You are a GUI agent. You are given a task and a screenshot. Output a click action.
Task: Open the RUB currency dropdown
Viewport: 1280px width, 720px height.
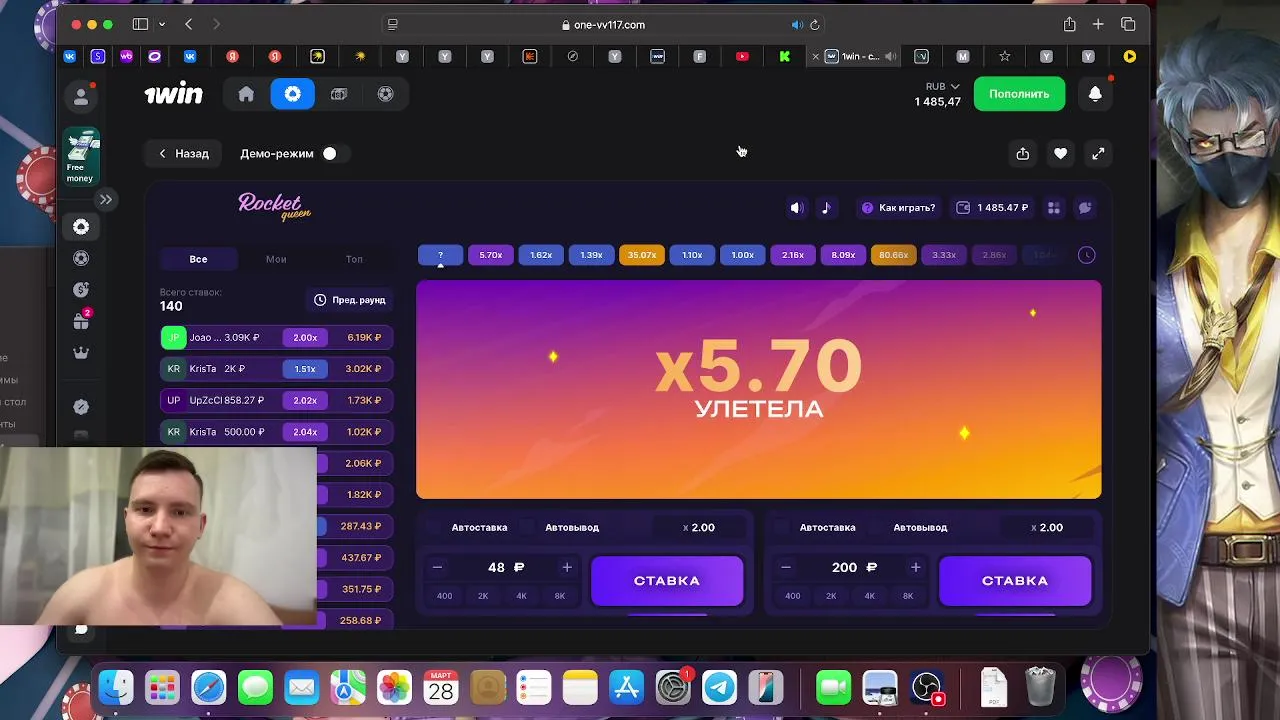(942, 86)
